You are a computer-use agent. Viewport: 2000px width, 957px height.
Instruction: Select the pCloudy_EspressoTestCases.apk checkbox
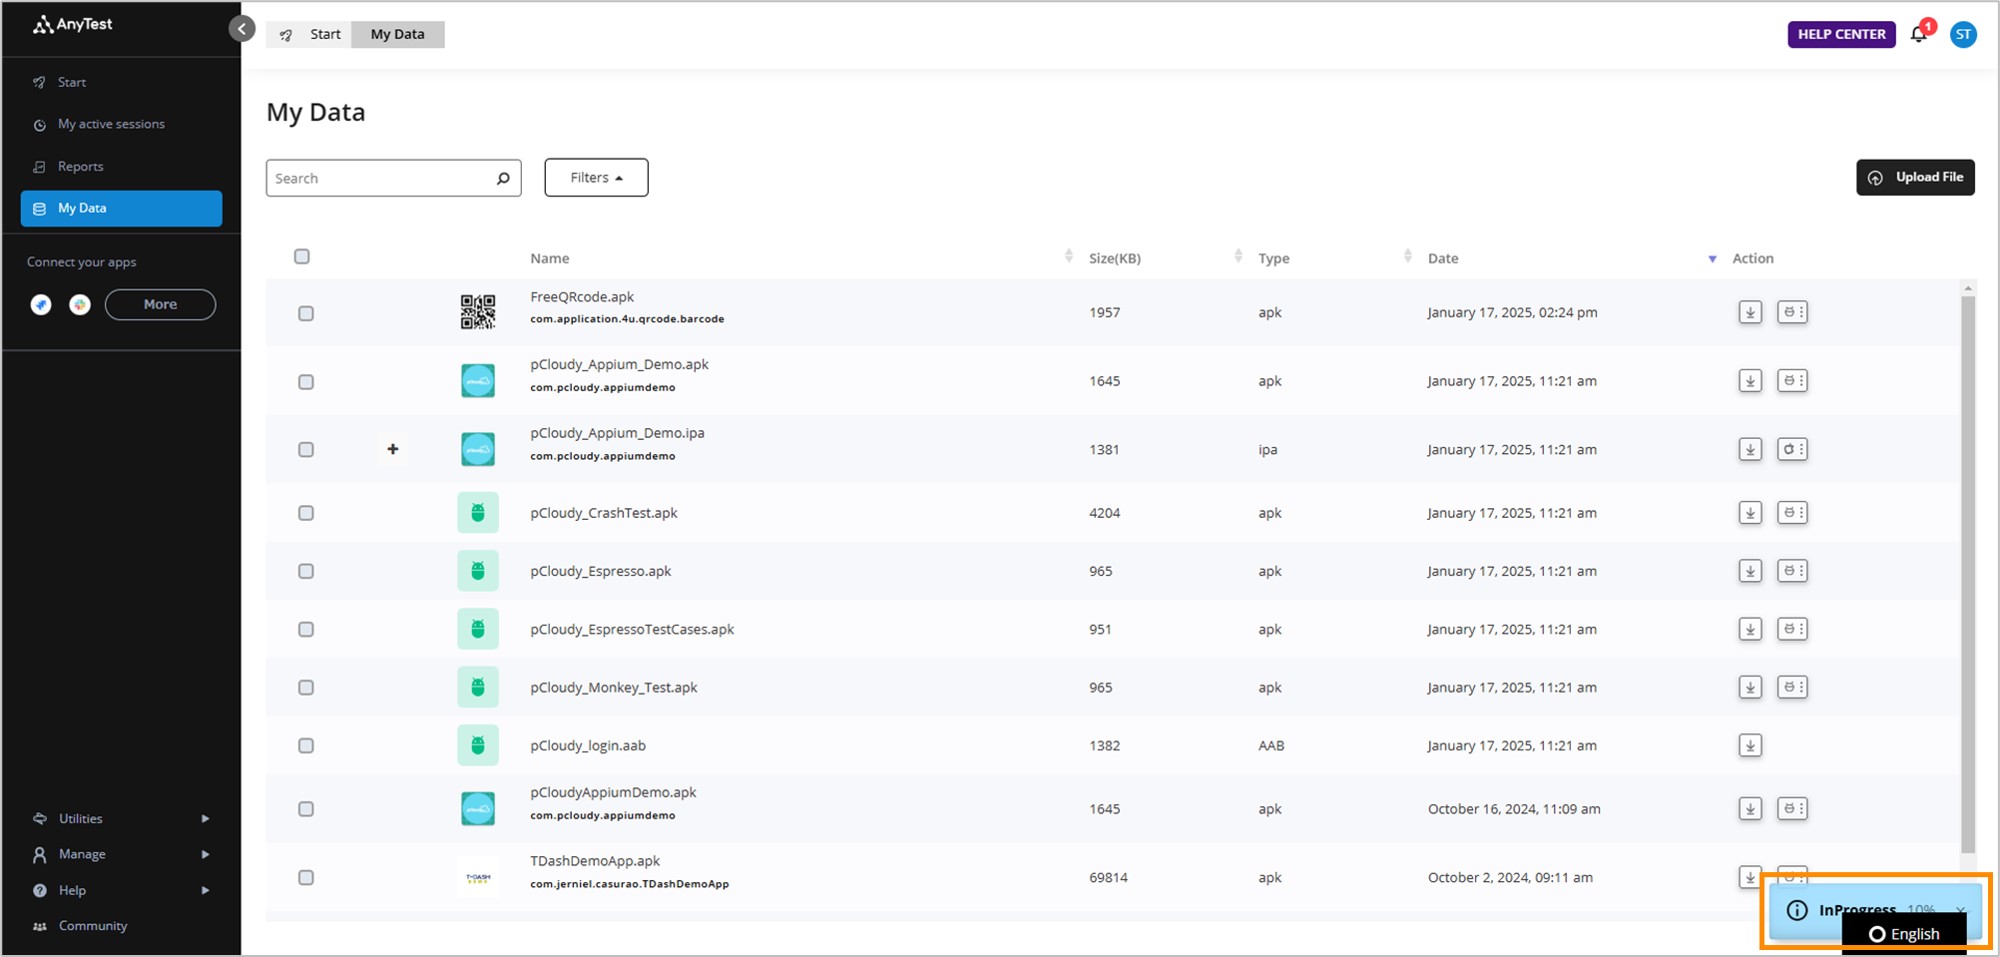coord(306,629)
